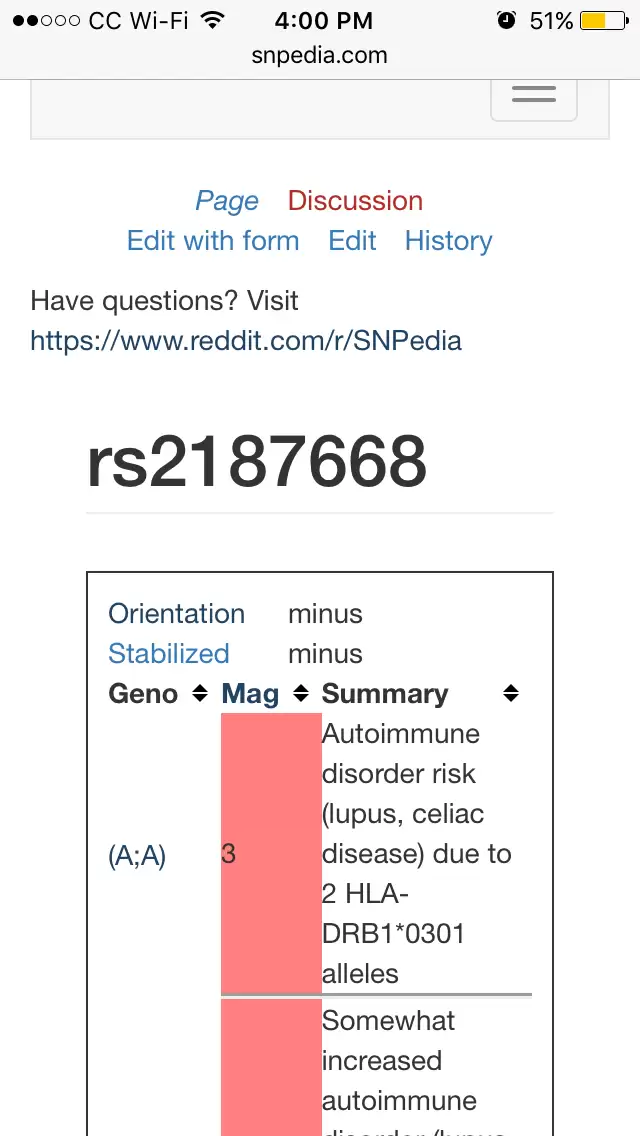Screen dimensions: 640x1136
Task: Open the Orientation property link
Action: pyautogui.click(x=176, y=614)
